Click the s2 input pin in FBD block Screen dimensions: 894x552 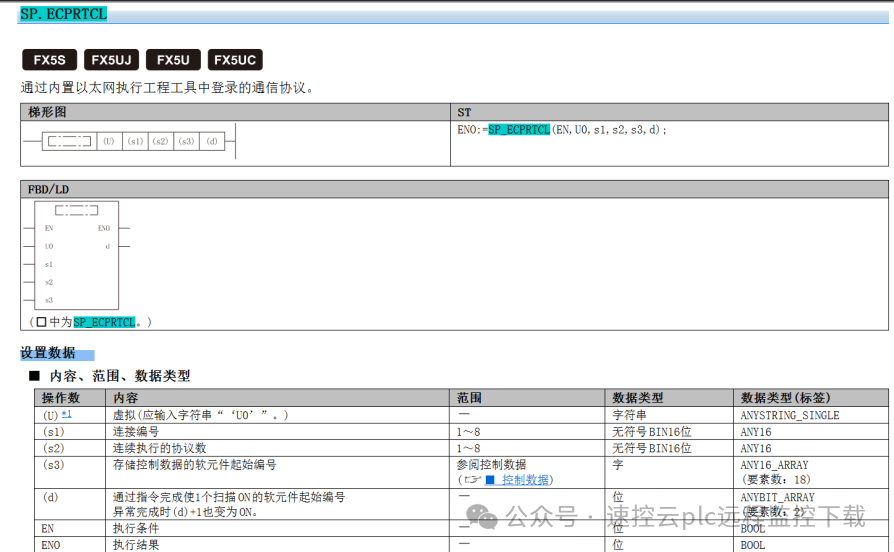[49, 282]
